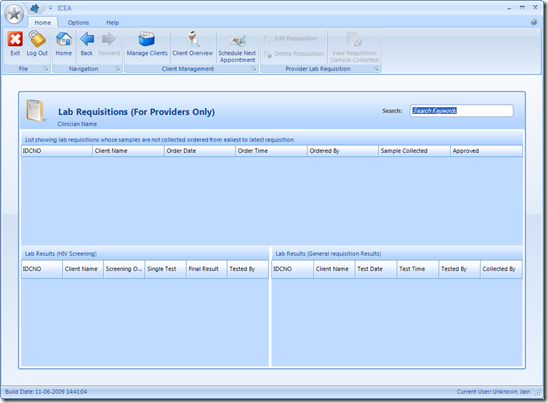Click the blue Back arrow
The height and width of the screenshot is (403, 548).
coord(87,39)
